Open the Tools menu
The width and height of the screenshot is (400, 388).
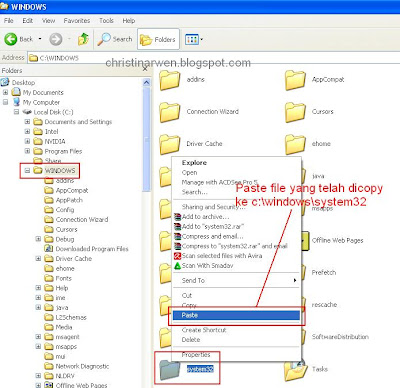coord(106,21)
